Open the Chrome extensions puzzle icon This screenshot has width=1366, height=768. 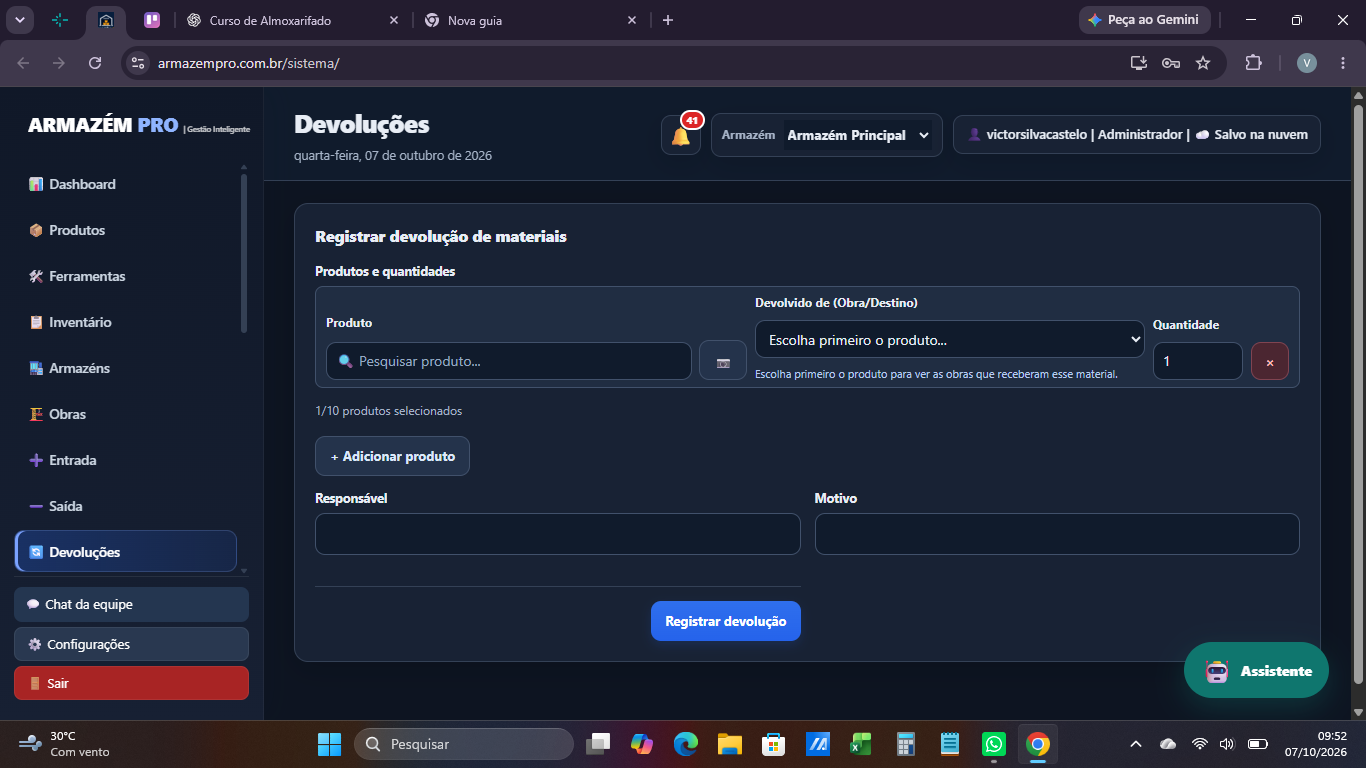tap(1253, 63)
